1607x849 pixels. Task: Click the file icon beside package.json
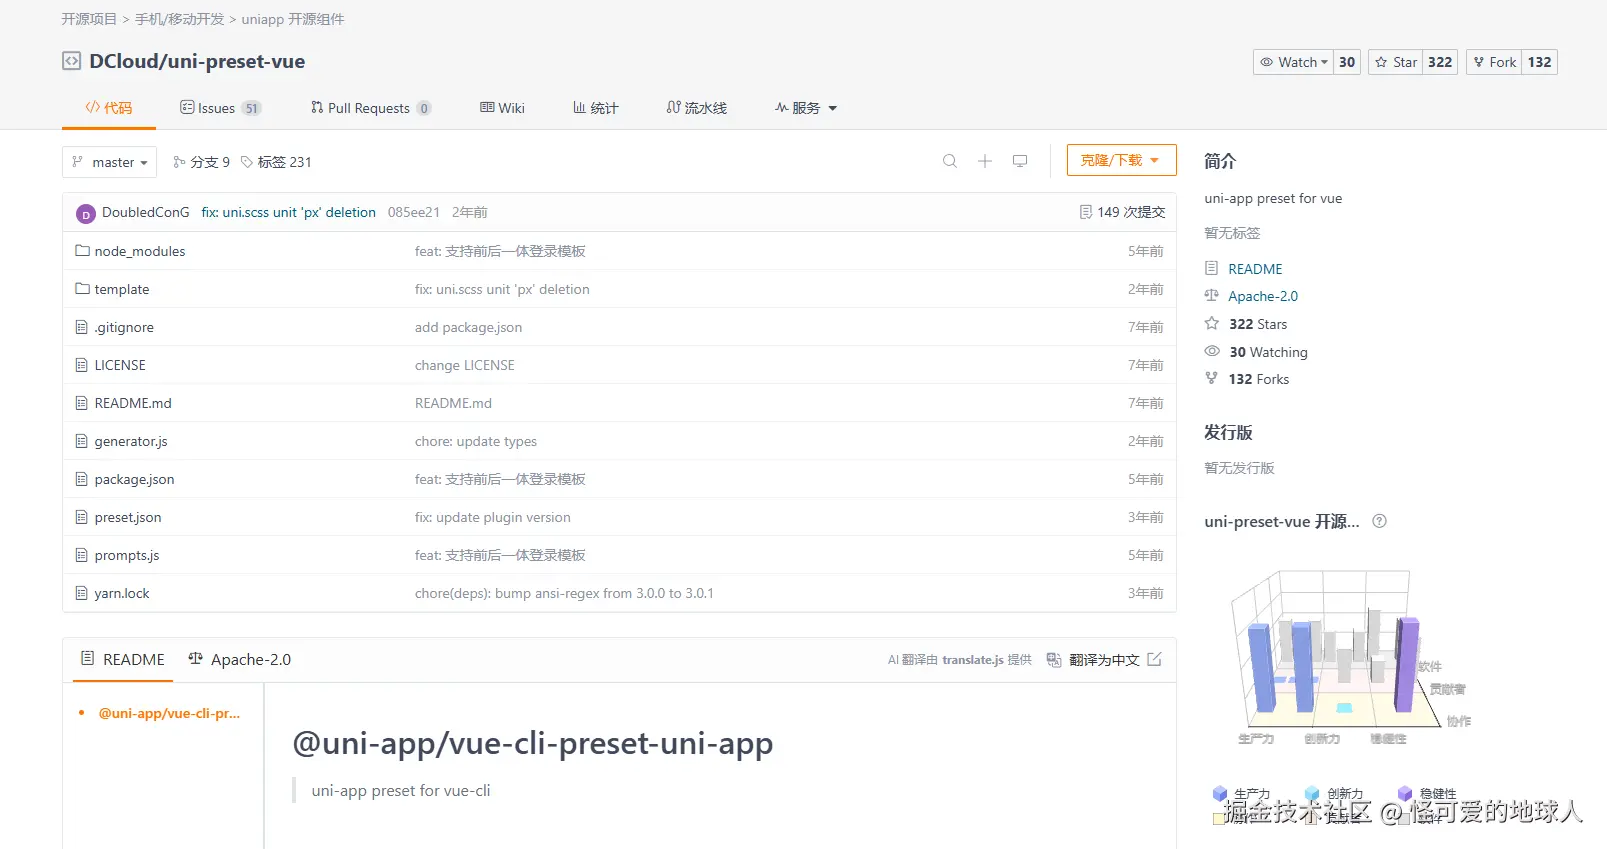pyautogui.click(x=82, y=479)
